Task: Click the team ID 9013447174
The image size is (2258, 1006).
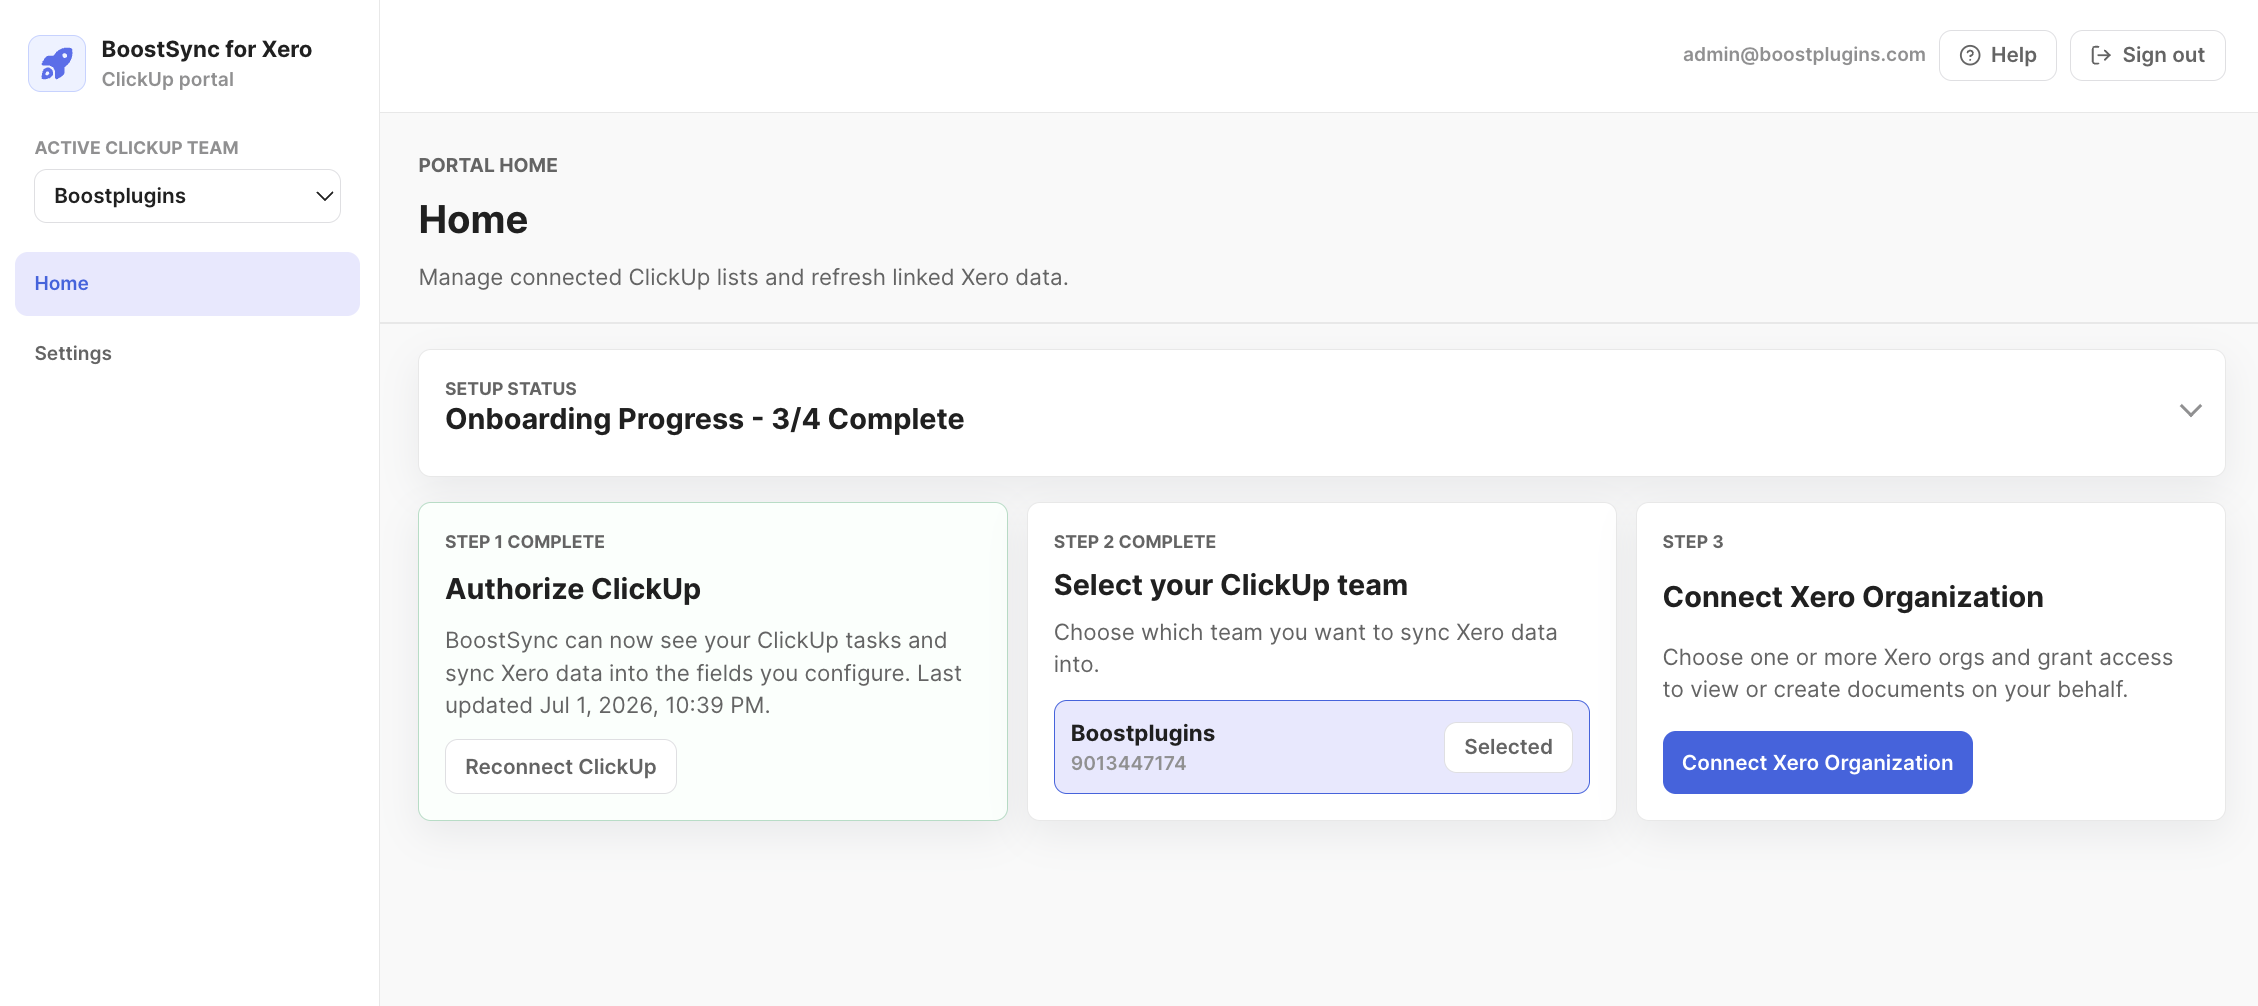Action: 1128,763
